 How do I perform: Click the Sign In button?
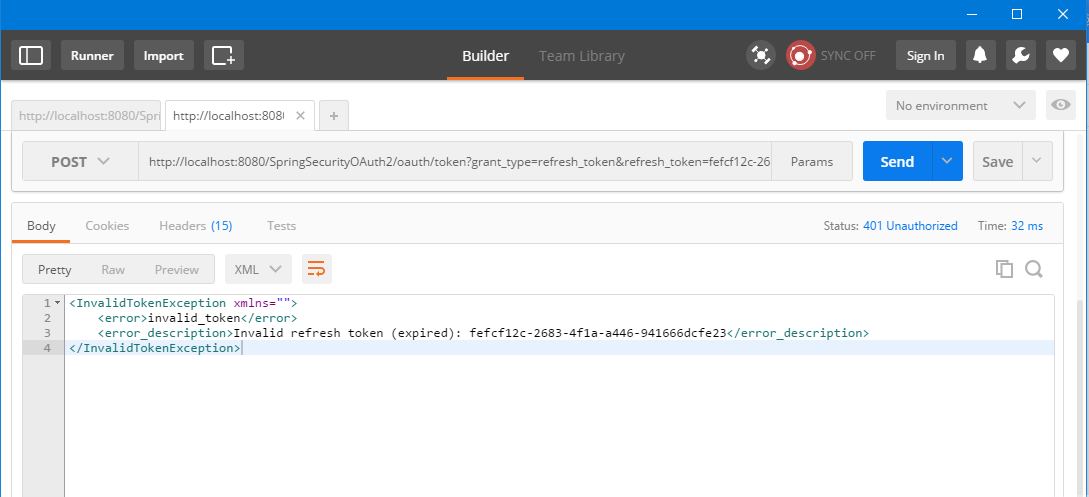[925, 56]
